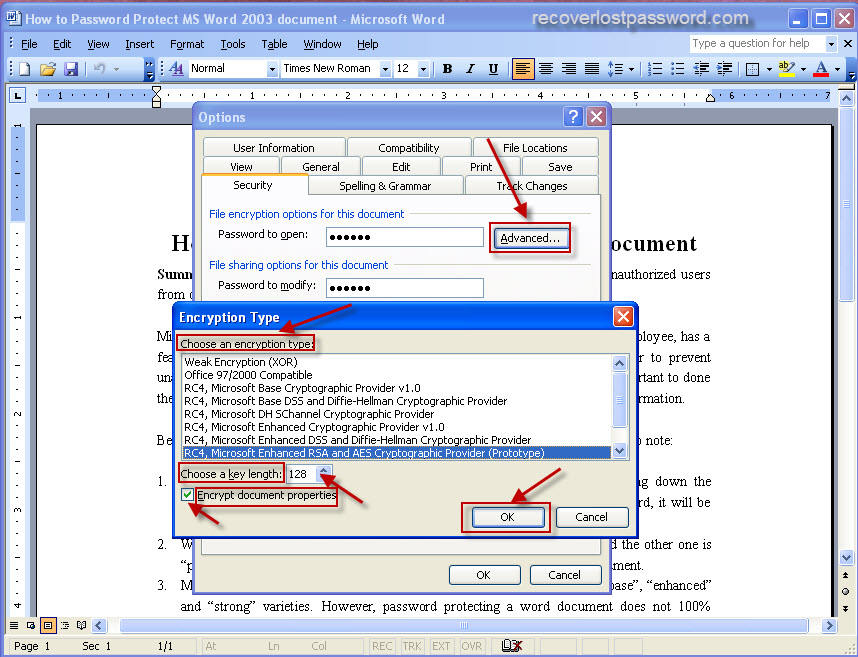Viewport: 858px width, 657px height.
Task: Click OK in Options dialog
Action: (484, 575)
